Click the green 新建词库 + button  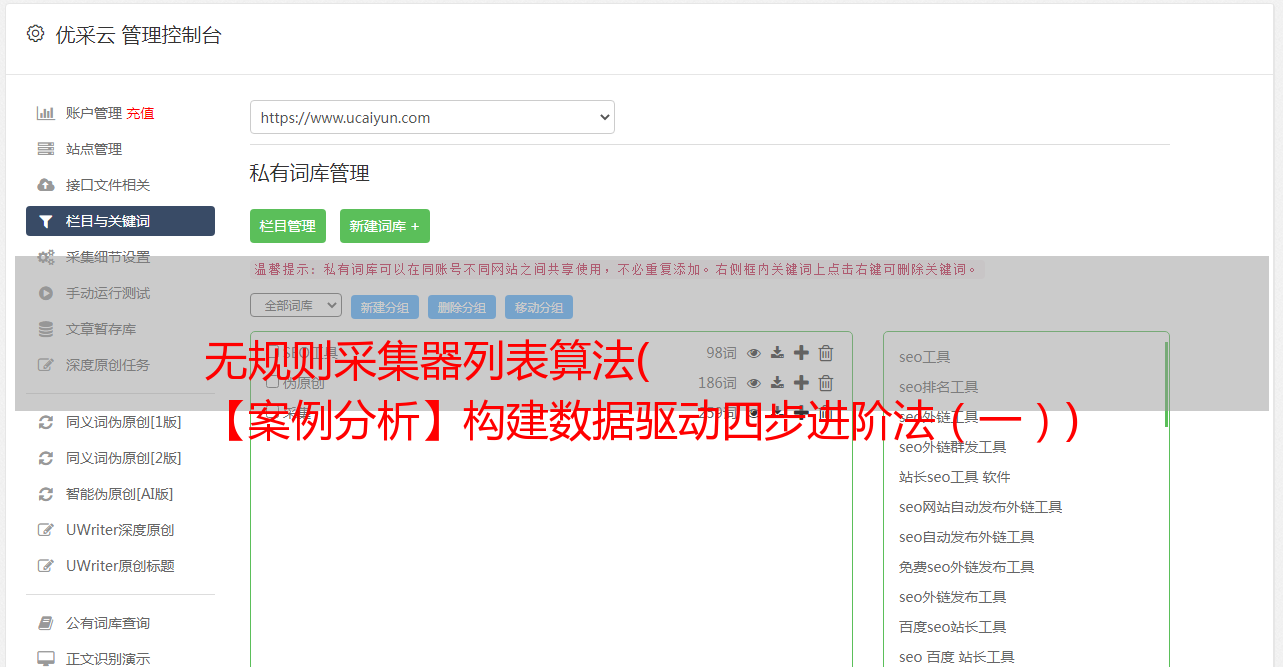coord(385,226)
